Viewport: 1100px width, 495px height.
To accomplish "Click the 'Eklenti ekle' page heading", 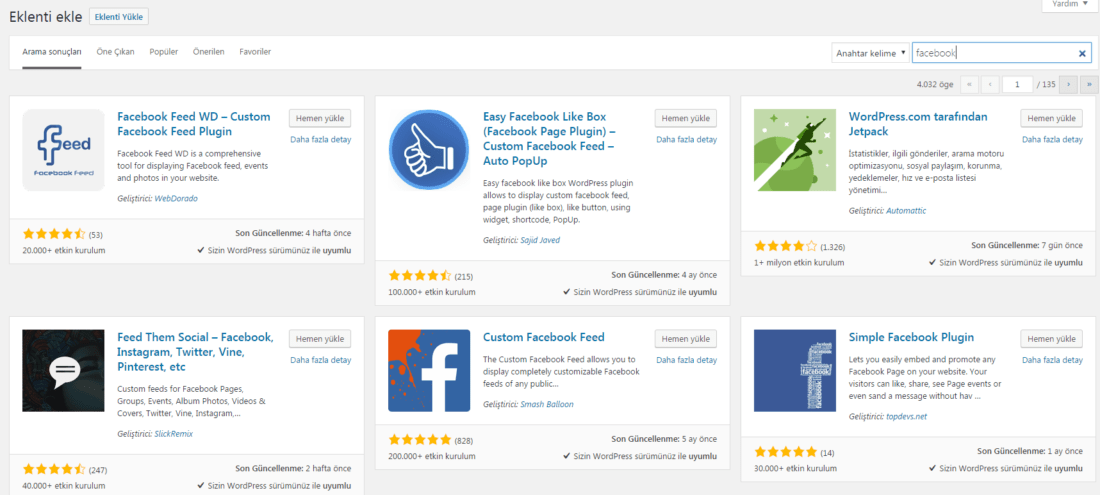I will (x=46, y=16).
